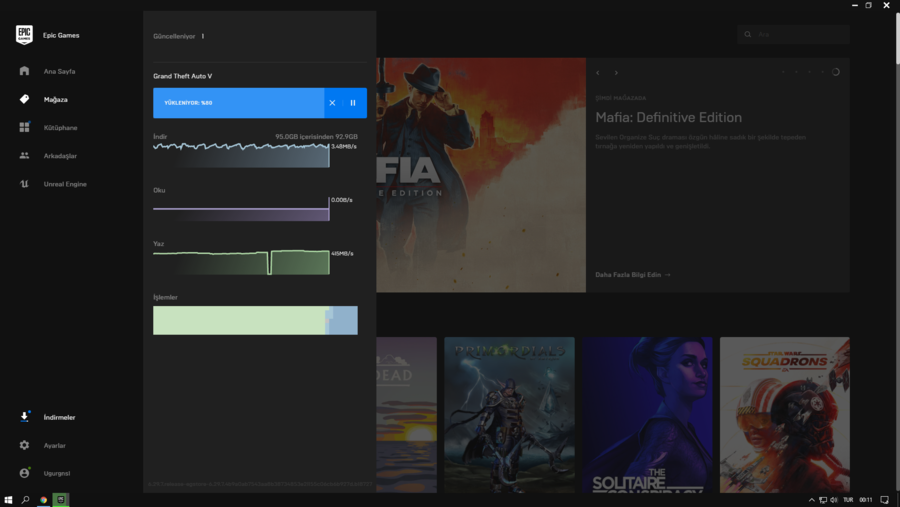Pause the Grand Theft Auto V download
This screenshot has height=507, width=900.
pyautogui.click(x=353, y=103)
